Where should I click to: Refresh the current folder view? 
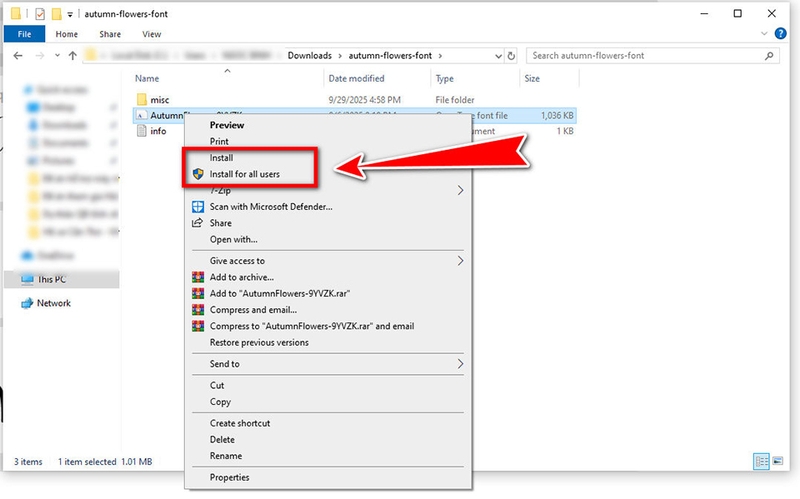point(511,56)
